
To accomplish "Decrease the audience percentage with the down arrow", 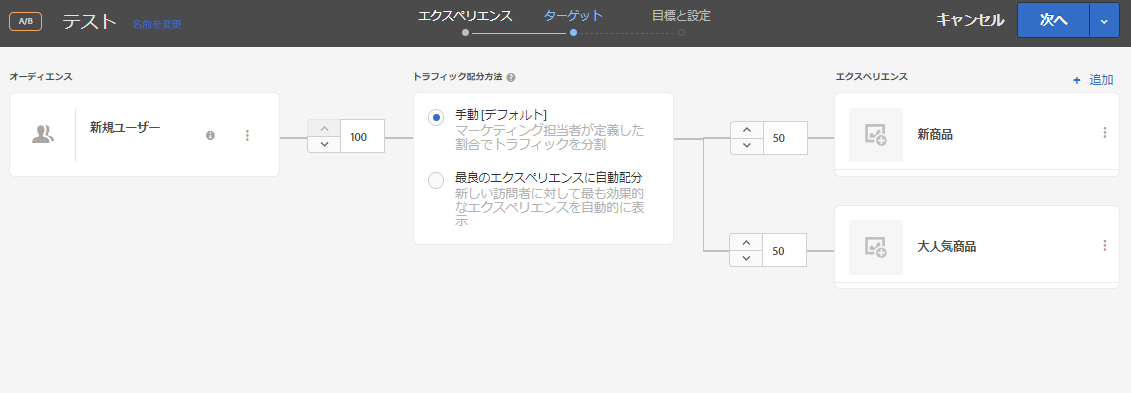I will coord(324,144).
